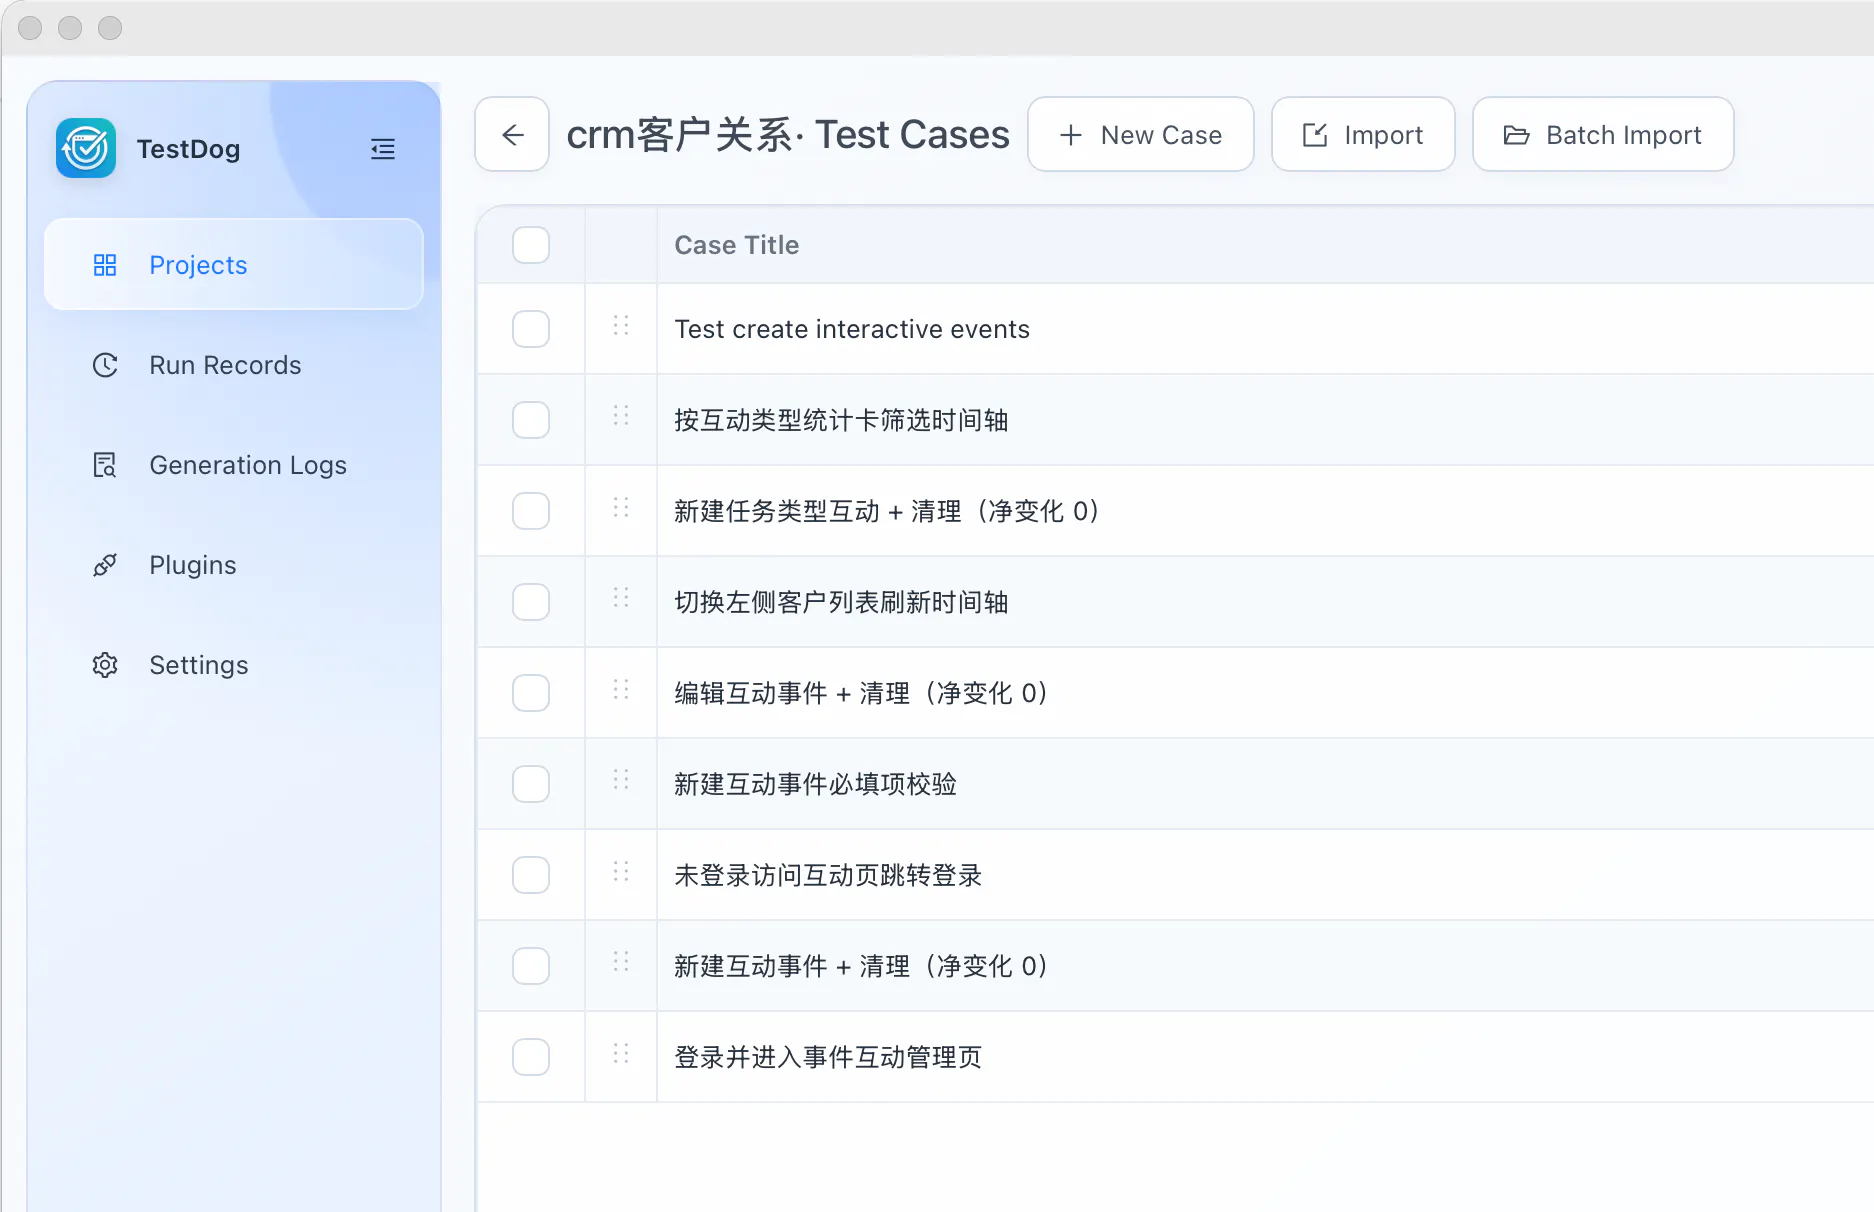
Task: Open case '登录并进入事件互动管理页'
Action: coord(828,1057)
